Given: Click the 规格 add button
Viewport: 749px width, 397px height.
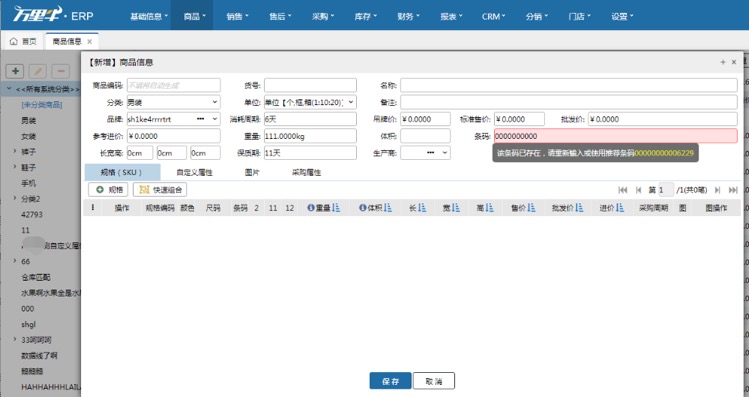Looking at the screenshot, I should [x=108, y=190].
